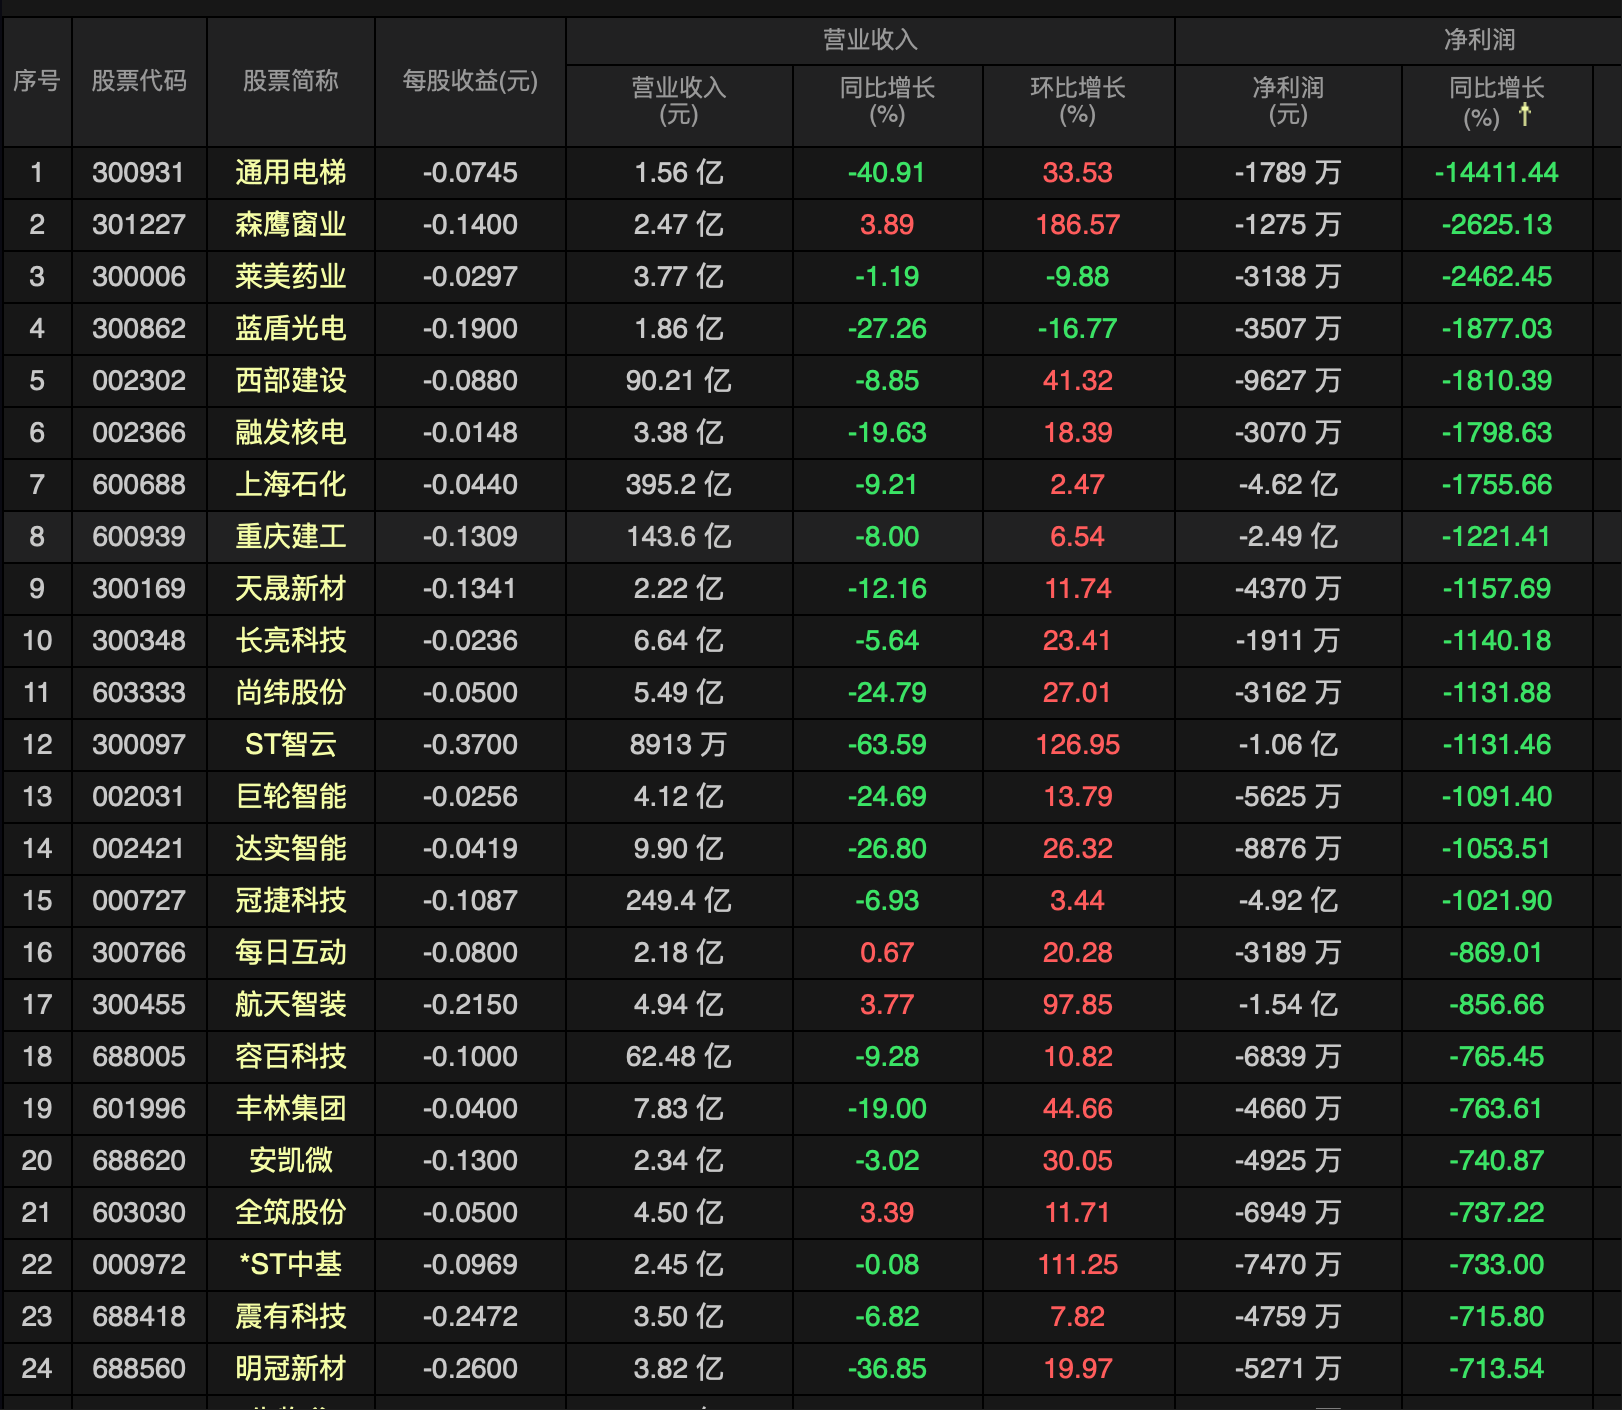Click revenue value 8913 万
The width and height of the screenshot is (1622, 1410).
coord(679,745)
